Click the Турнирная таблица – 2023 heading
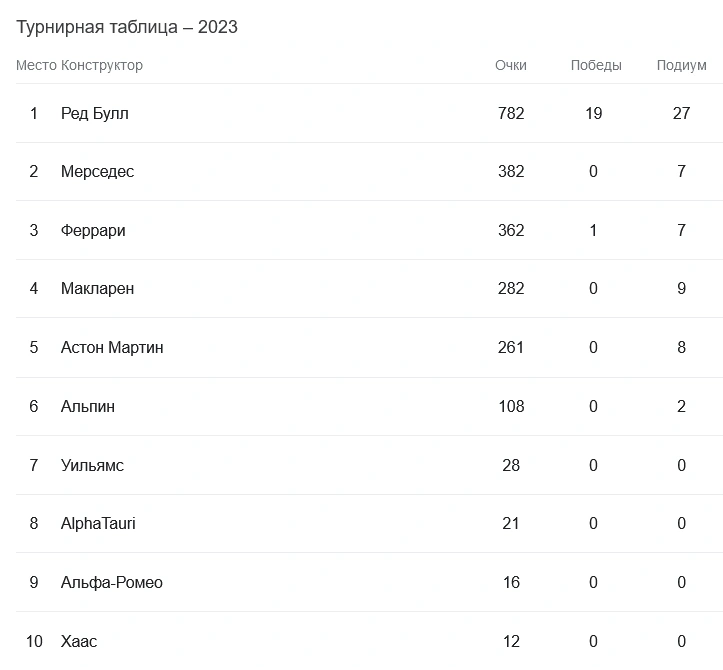Screen dimensions: 723x670 [127, 27]
